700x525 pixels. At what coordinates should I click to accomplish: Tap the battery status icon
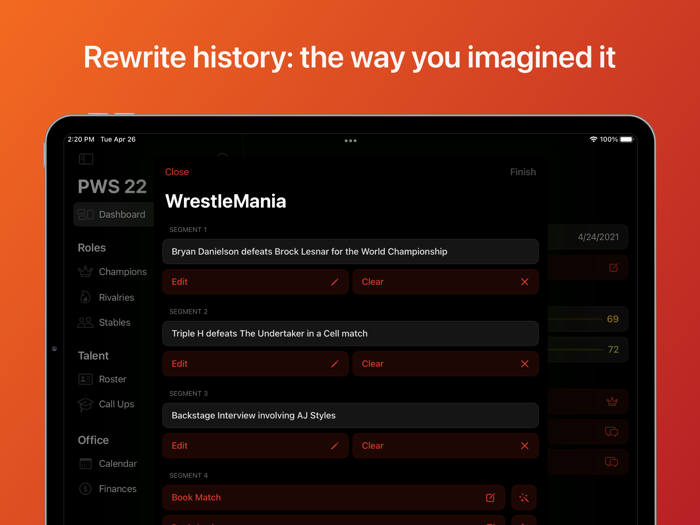point(627,139)
